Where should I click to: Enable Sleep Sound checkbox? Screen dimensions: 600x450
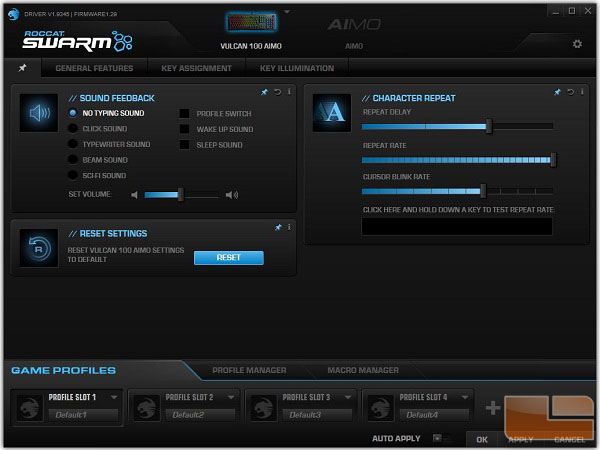tap(184, 145)
